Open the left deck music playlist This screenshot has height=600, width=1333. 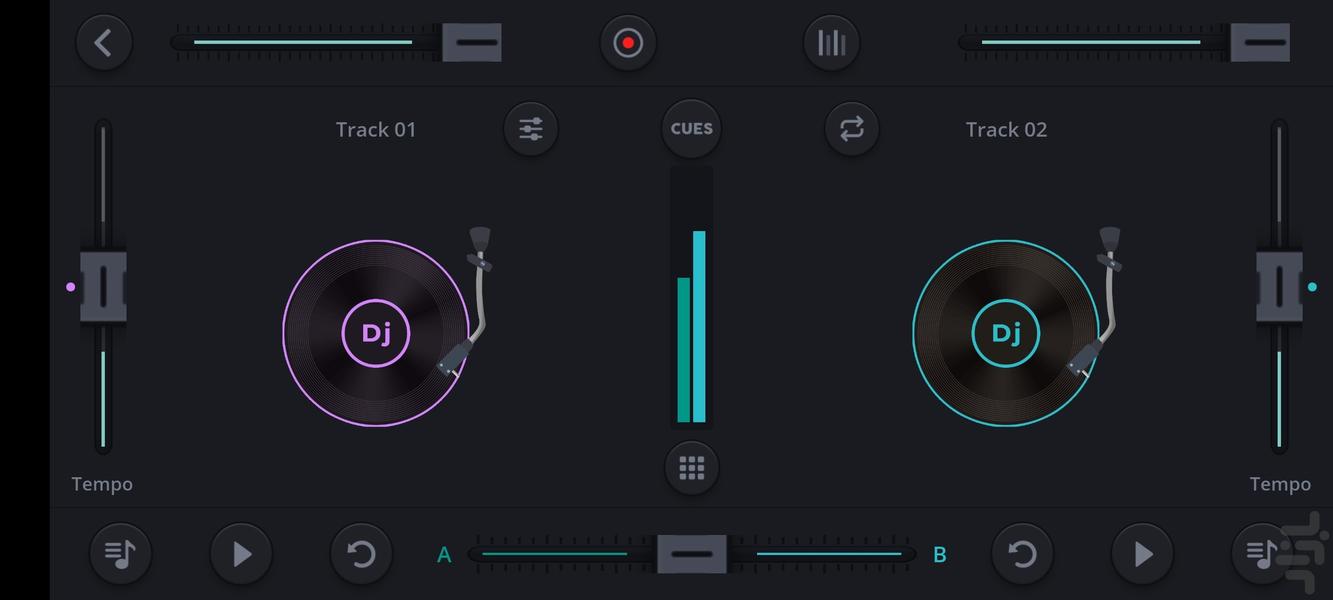click(120, 554)
